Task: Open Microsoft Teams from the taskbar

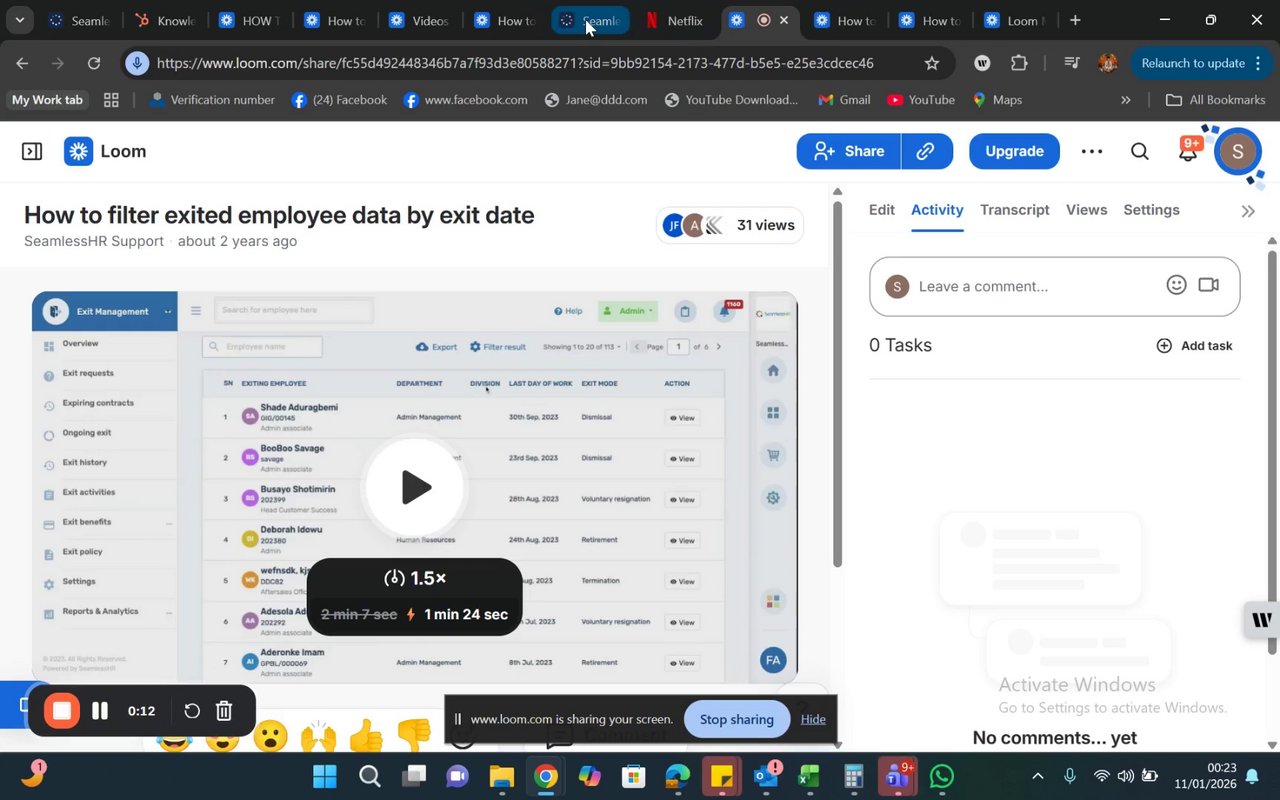Action: pyautogui.click(x=897, y=776)
